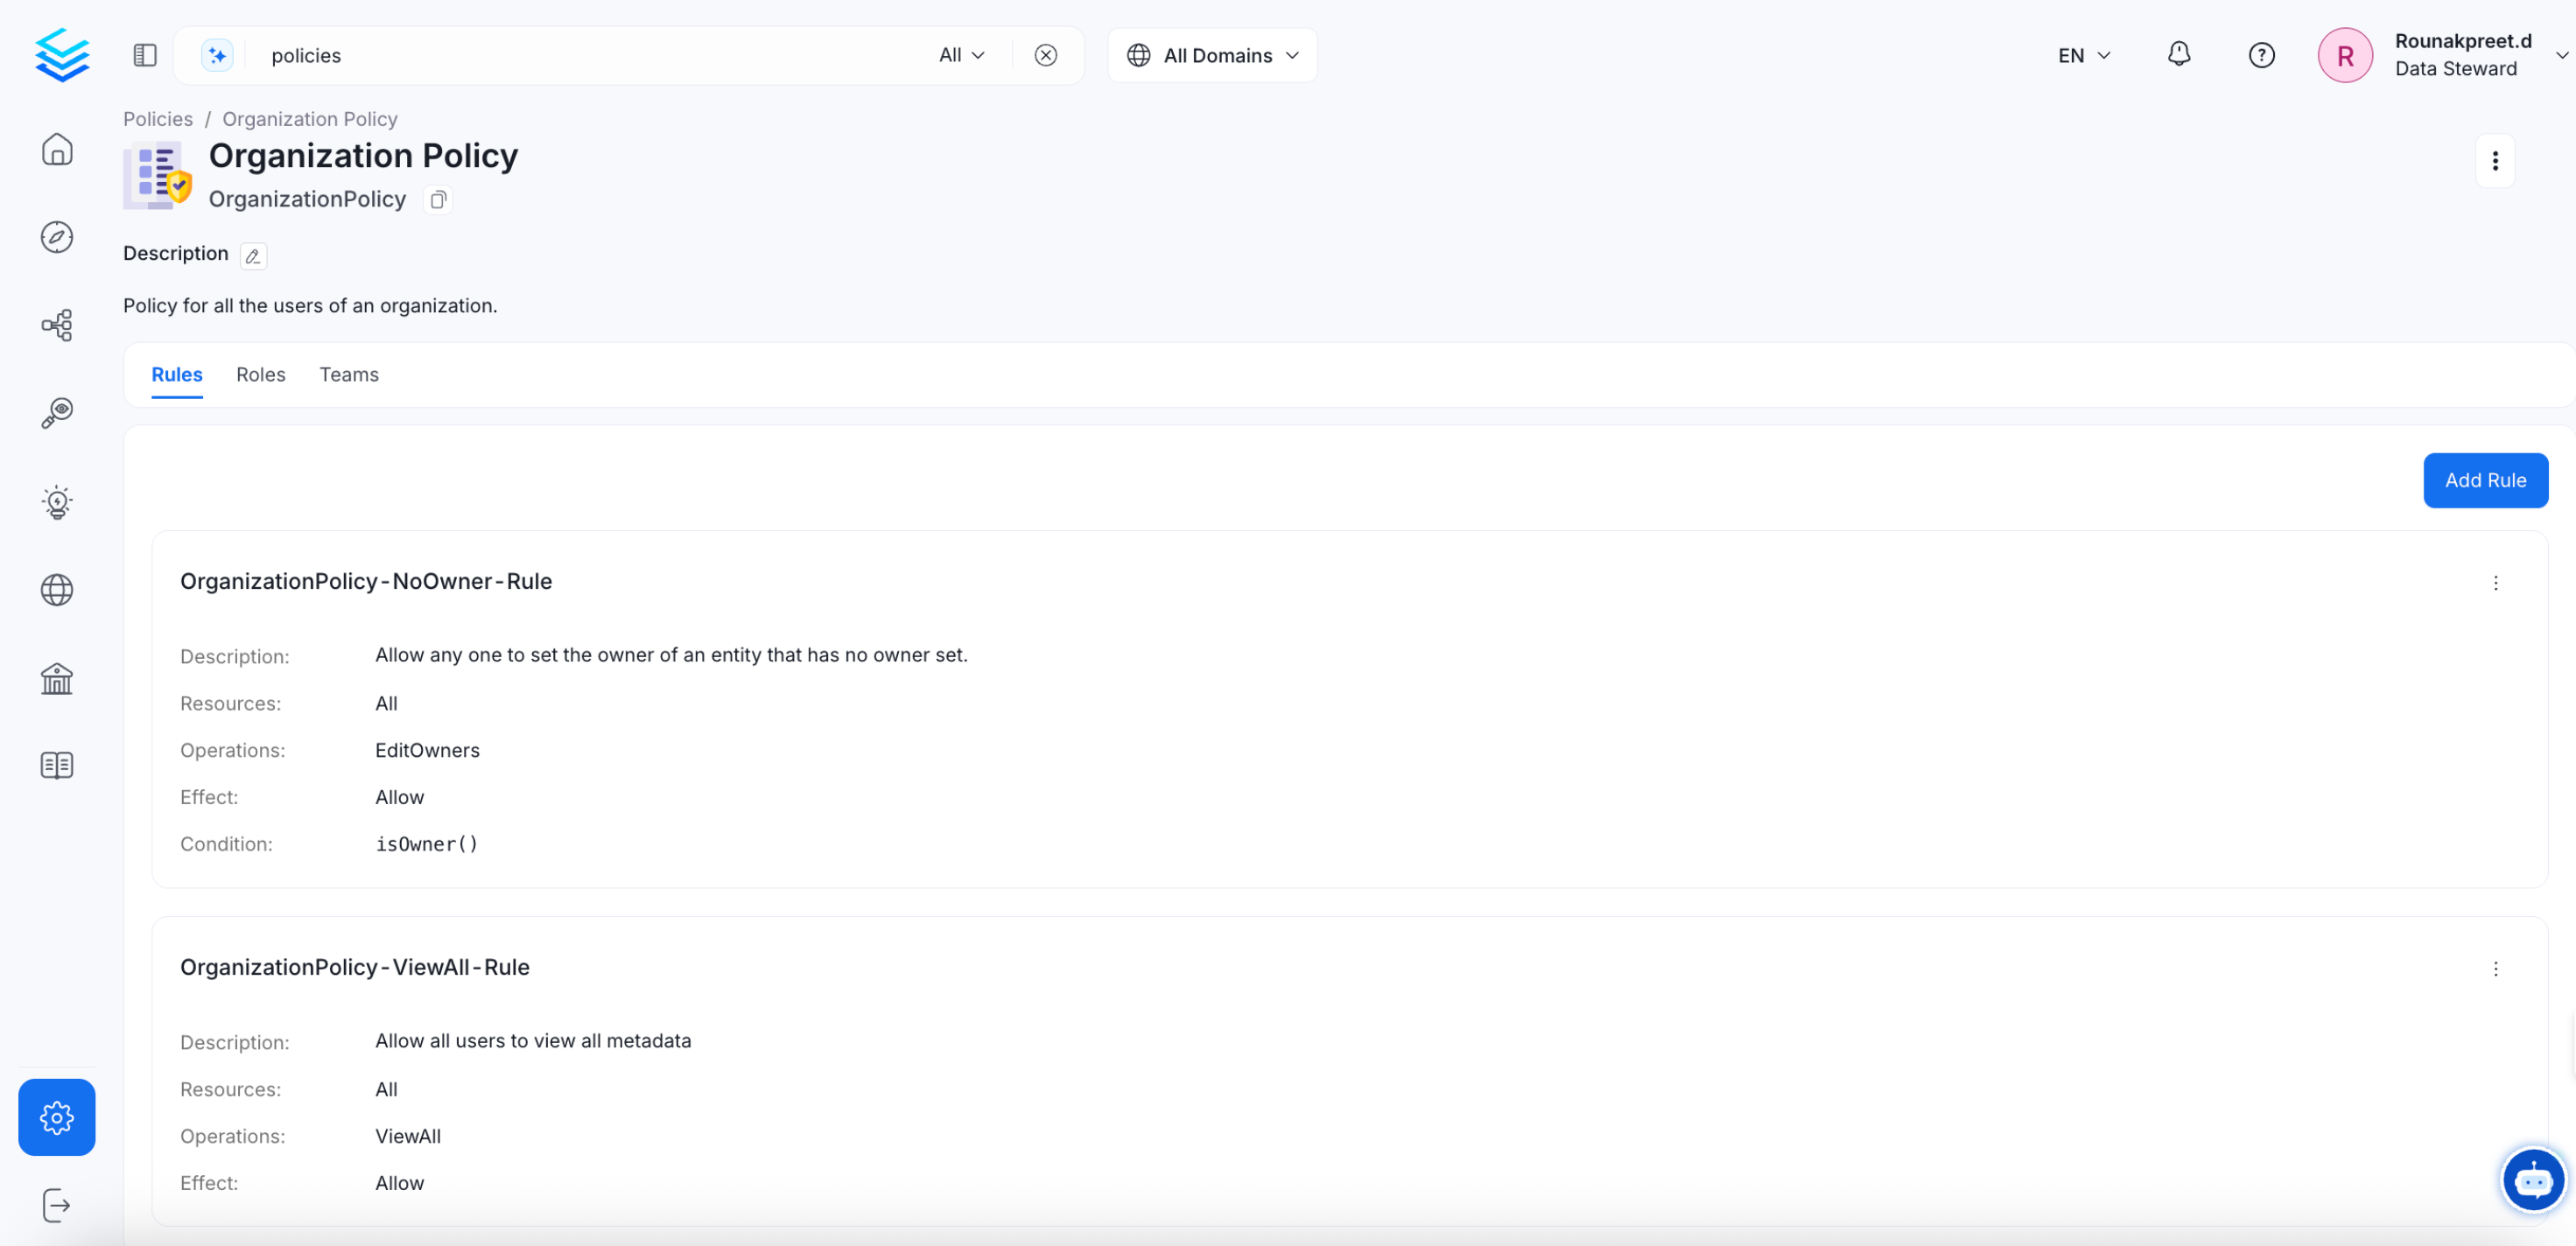Open the Lineage icon in sidebar
The width and height of the screenshot is (2576, 1246).
[57, 325]
